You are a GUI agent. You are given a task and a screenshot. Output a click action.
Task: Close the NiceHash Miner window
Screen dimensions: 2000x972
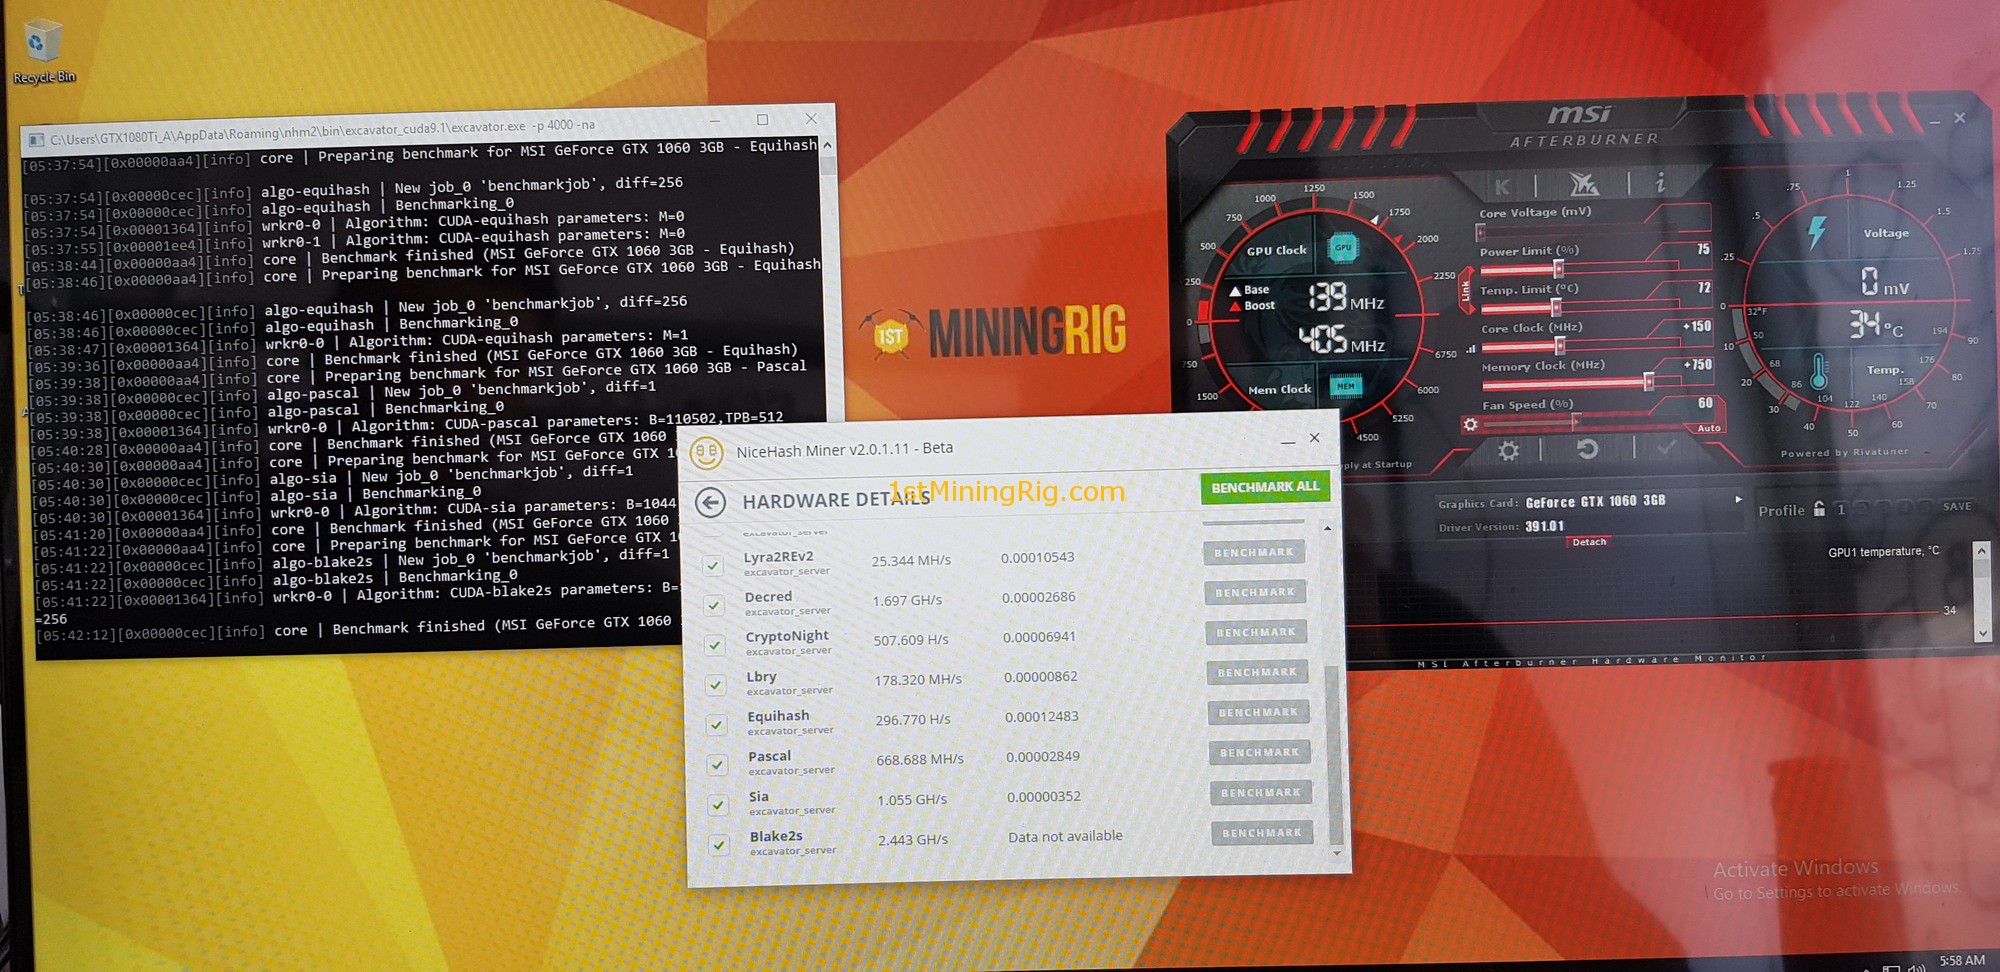(1315, 438)
